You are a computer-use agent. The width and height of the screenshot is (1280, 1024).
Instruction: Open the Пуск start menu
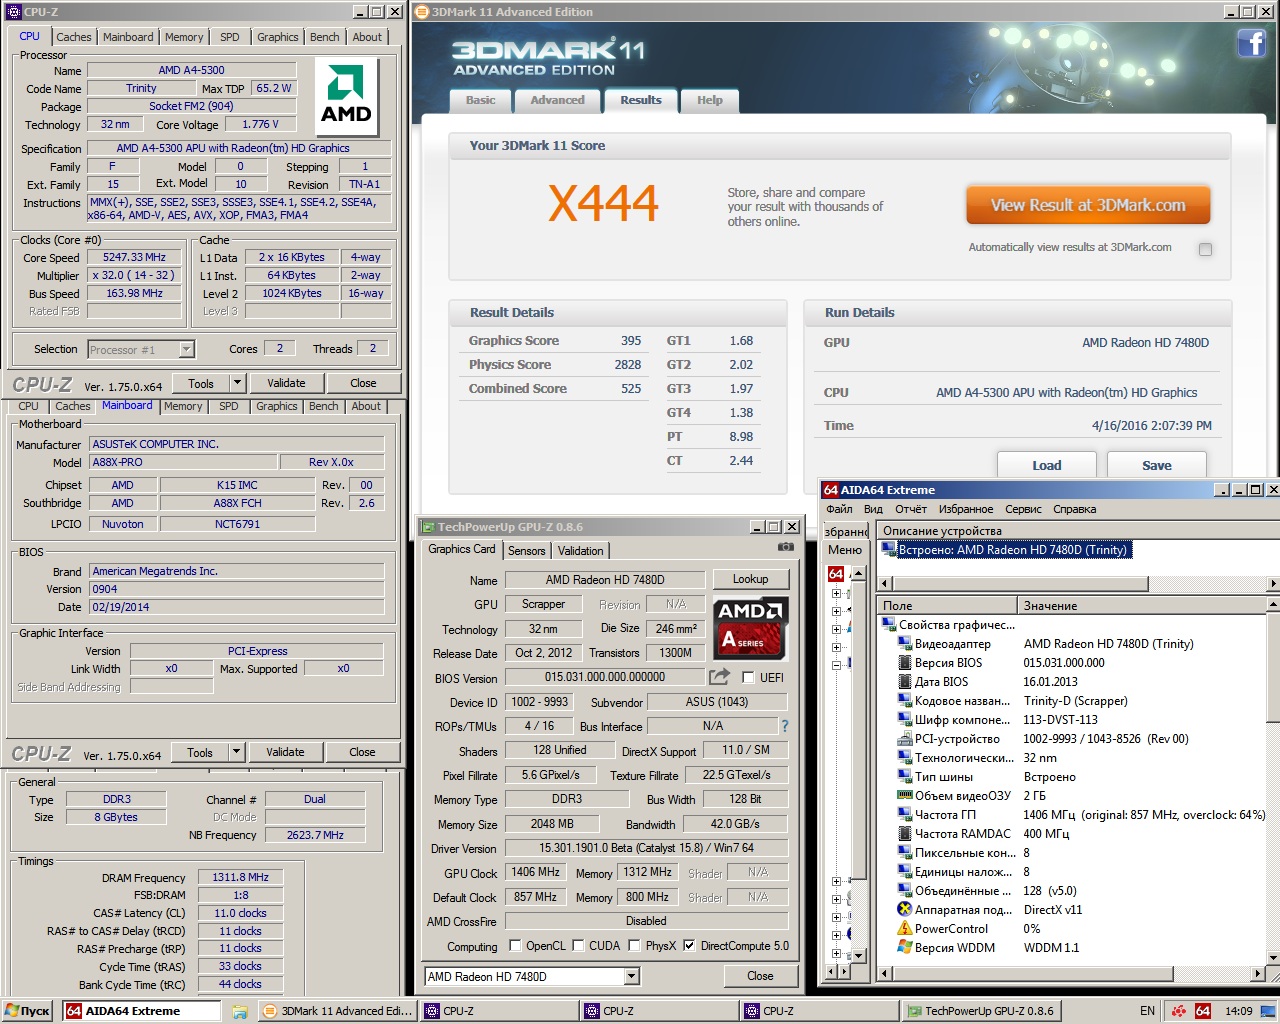click(x=28, y=1011)
